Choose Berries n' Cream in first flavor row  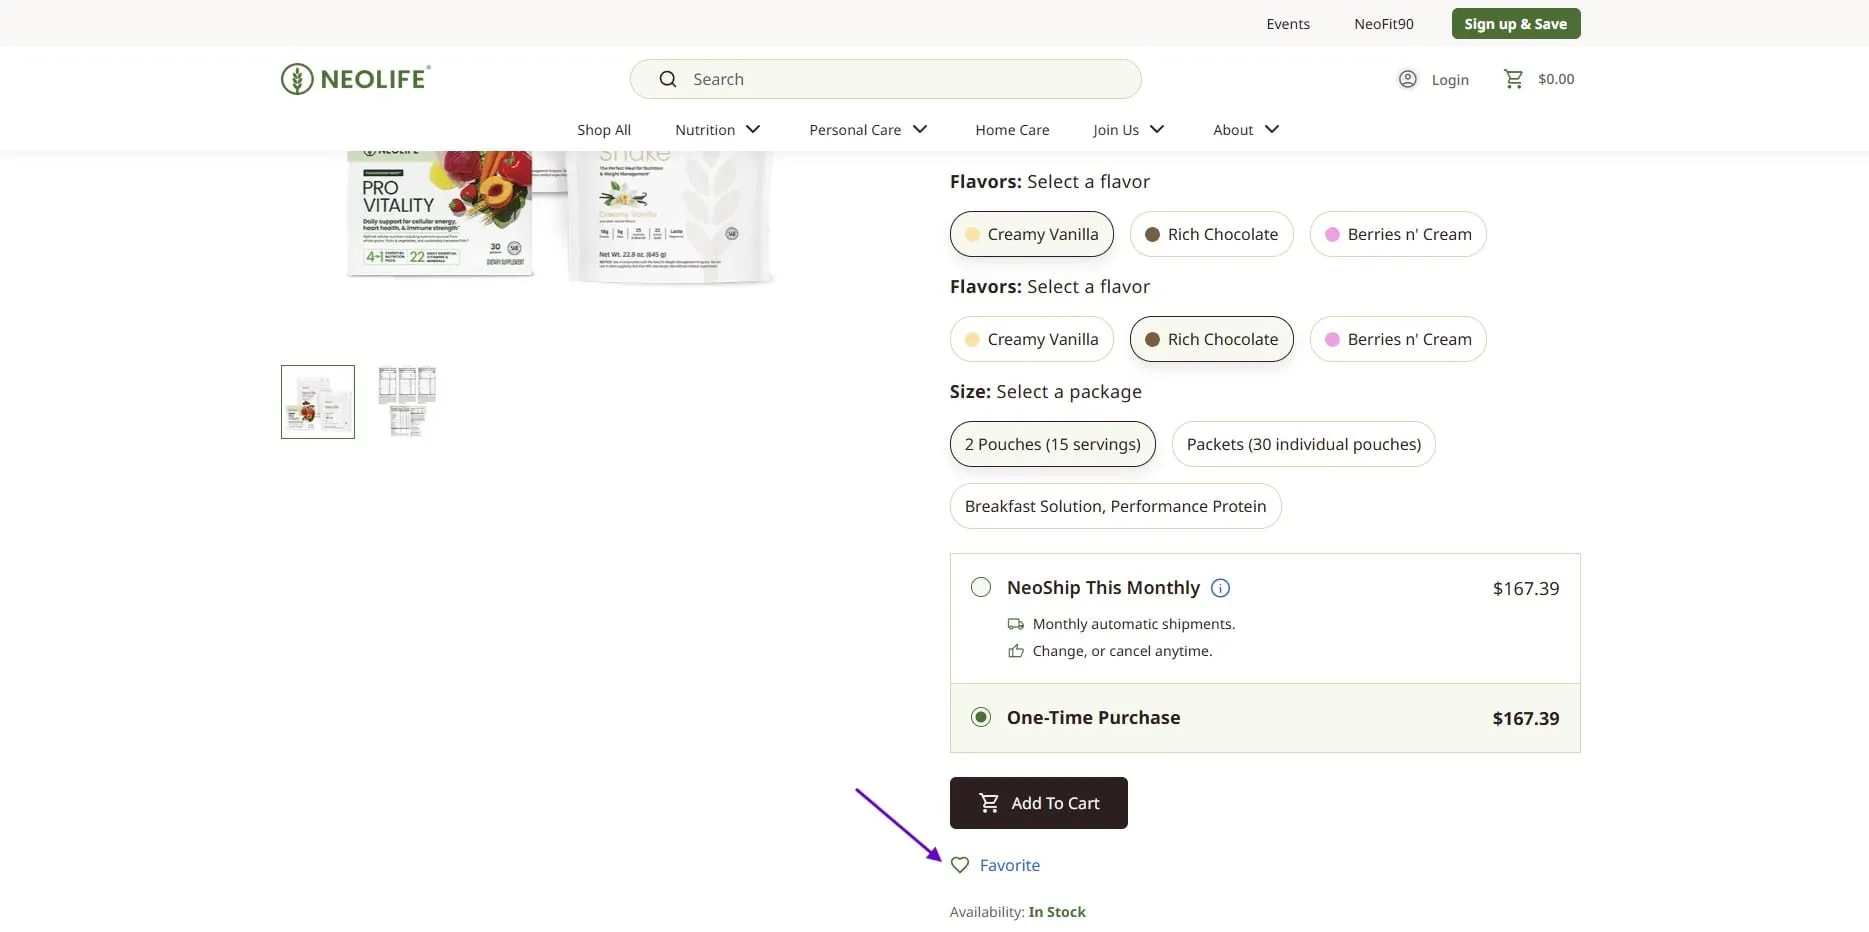1398,234
